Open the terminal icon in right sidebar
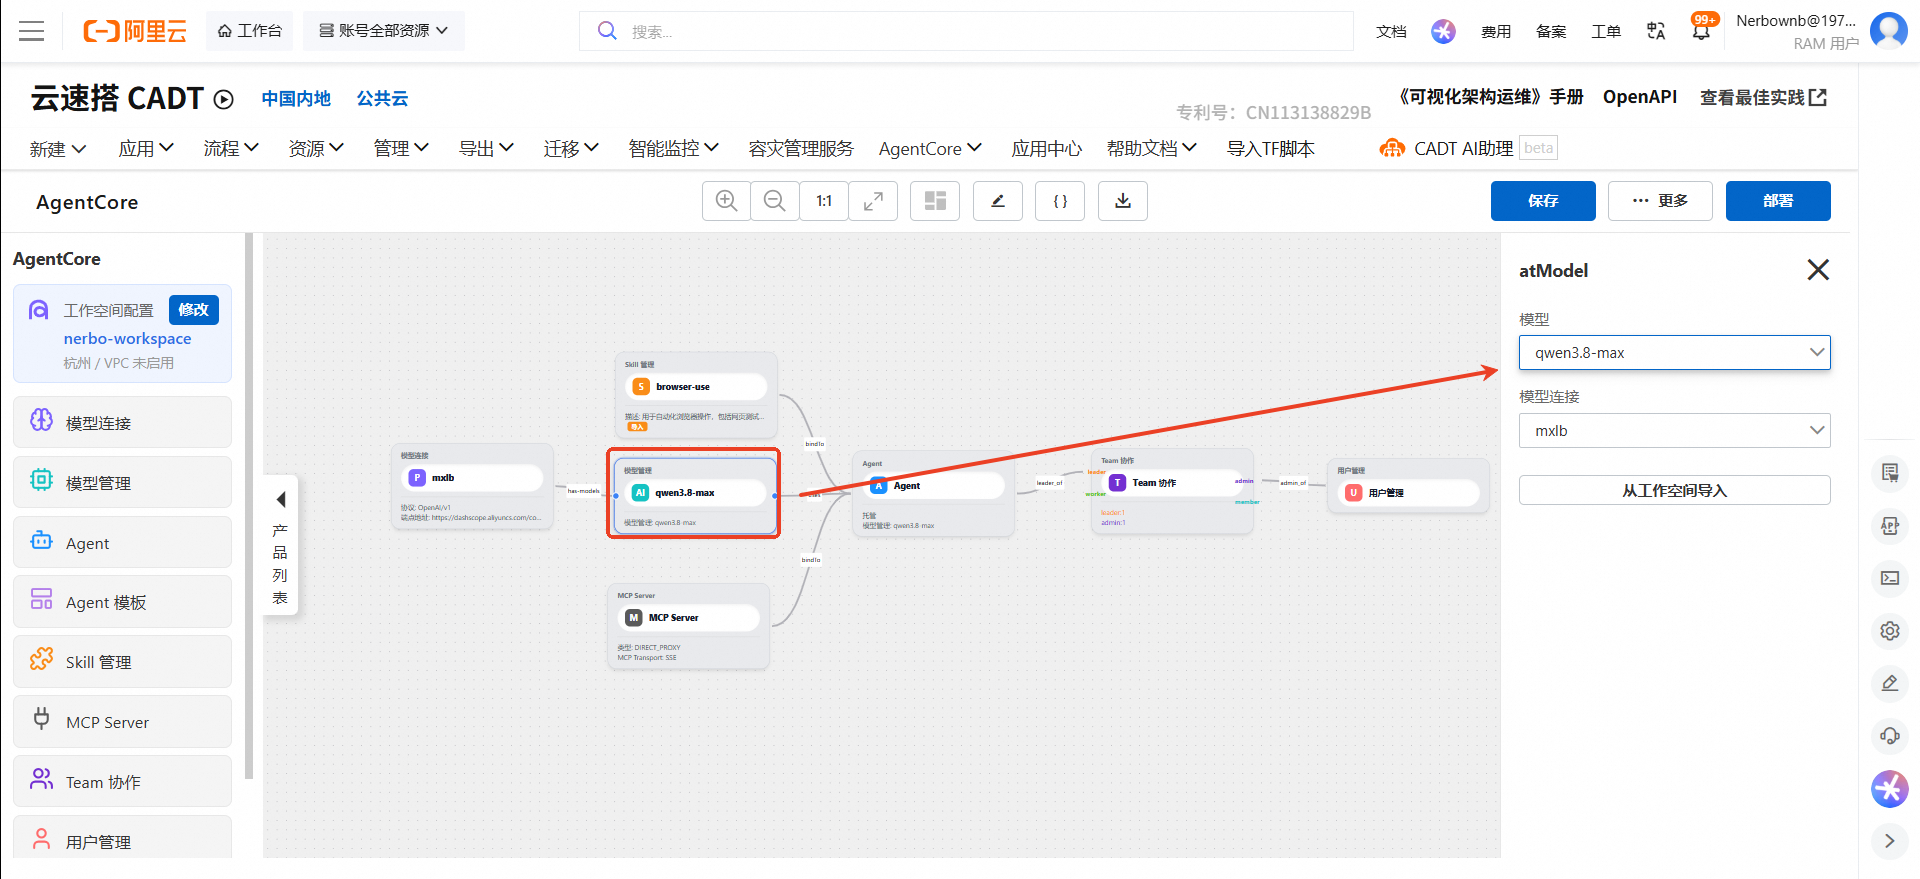This screenshot has height=879, width=1920. pos(1890,578)
